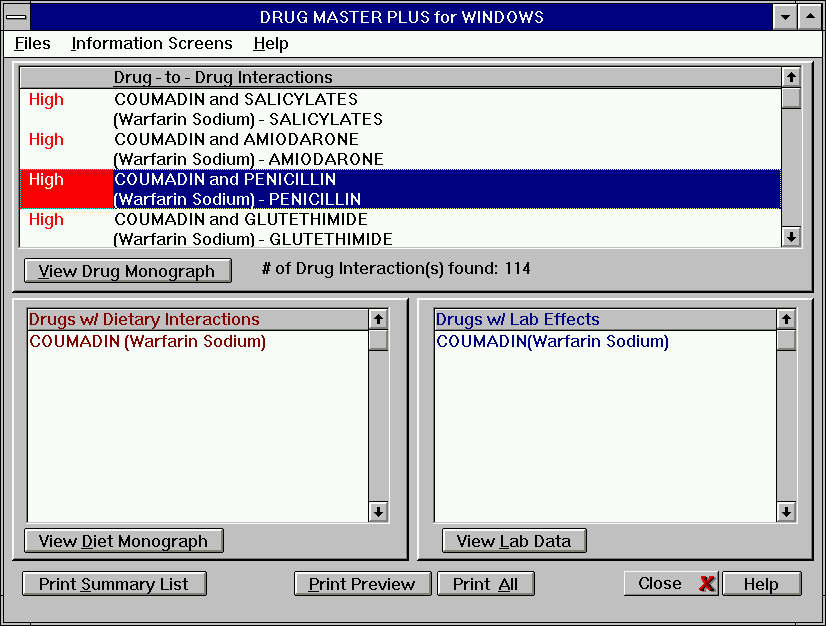Viewport: 826px width, 626px height.
Task: Click High severity label for AMIODARONE row
Action: (46, 139)
